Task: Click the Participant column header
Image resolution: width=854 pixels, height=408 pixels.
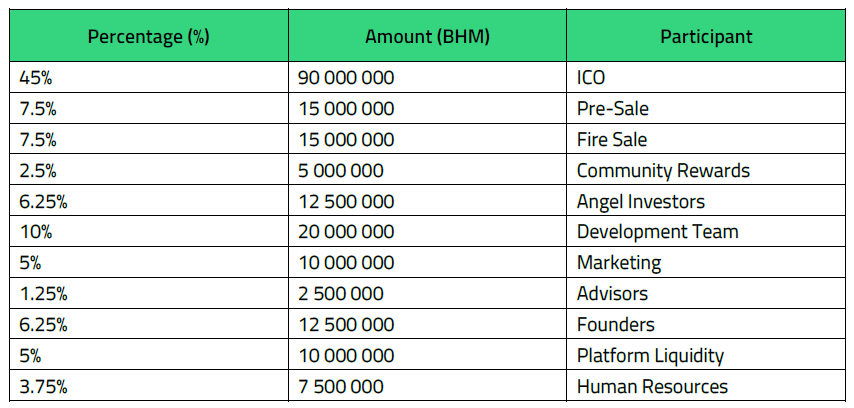Action: pyautogui.click(x=706, y=37)
